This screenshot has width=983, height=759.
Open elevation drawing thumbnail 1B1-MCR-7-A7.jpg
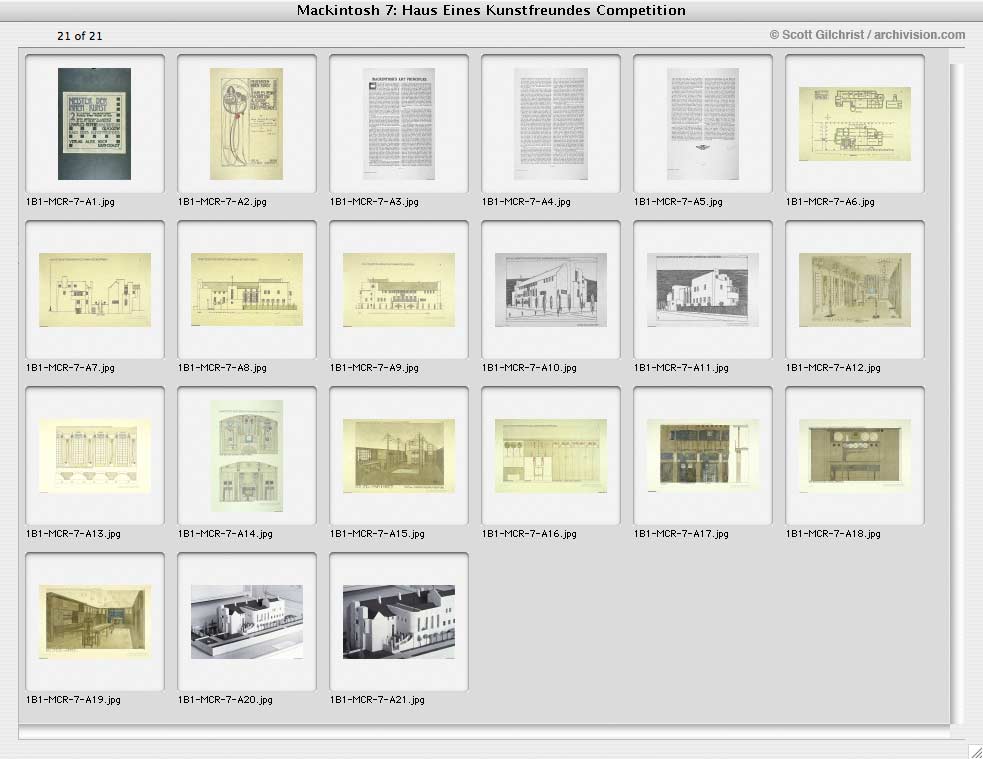tap(95, 290)
